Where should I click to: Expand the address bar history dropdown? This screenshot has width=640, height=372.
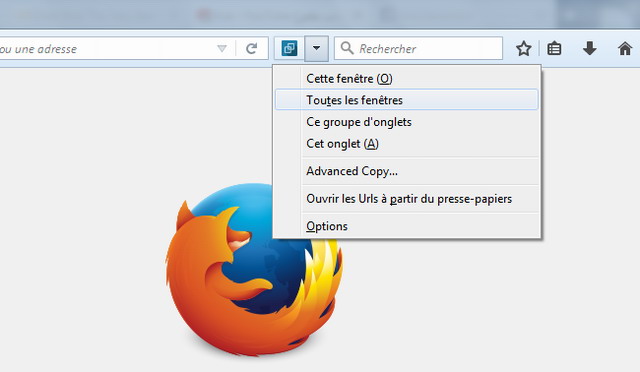point(222,49)
